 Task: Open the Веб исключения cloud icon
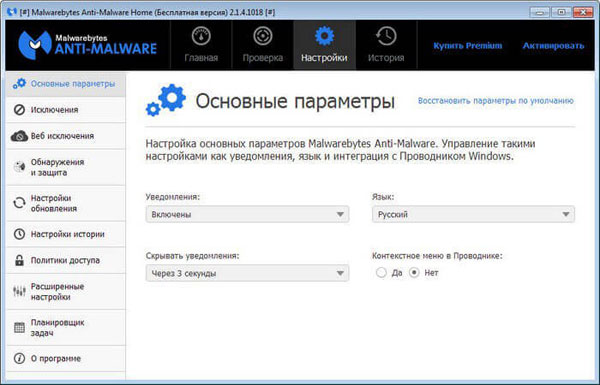pyautogui.click(x=19, y=136)
